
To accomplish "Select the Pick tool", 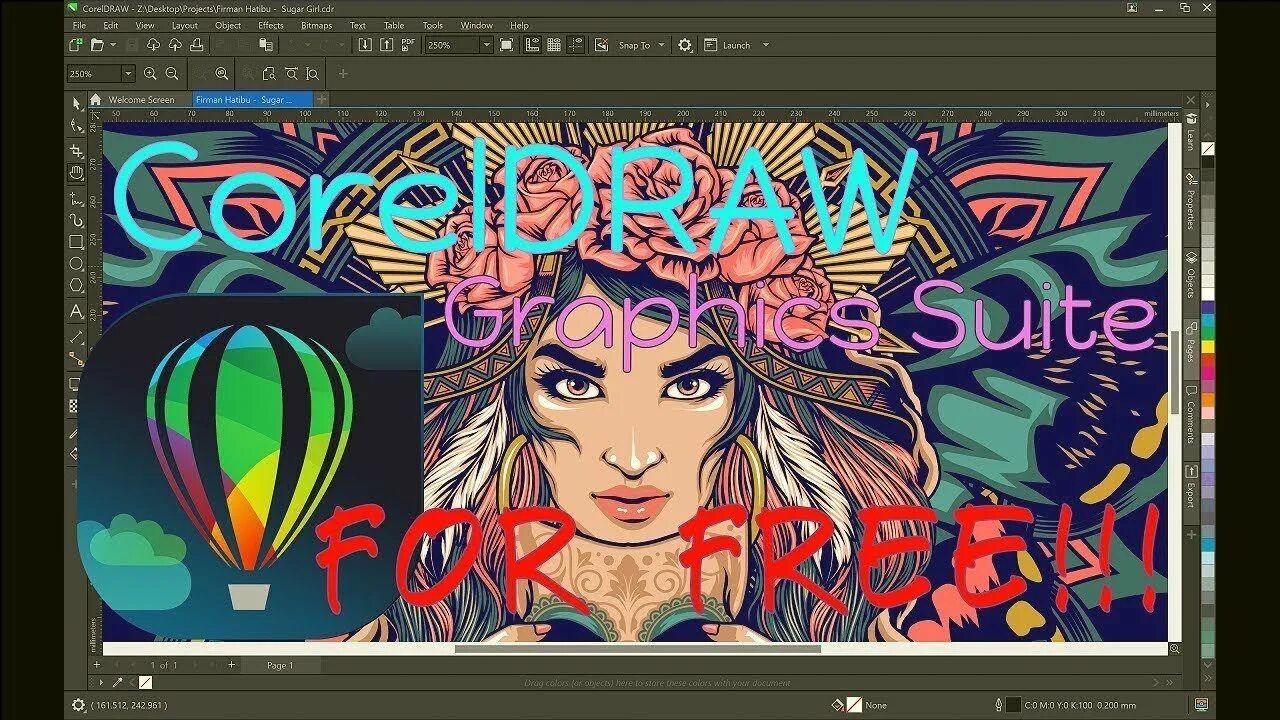I will [76, 103].
